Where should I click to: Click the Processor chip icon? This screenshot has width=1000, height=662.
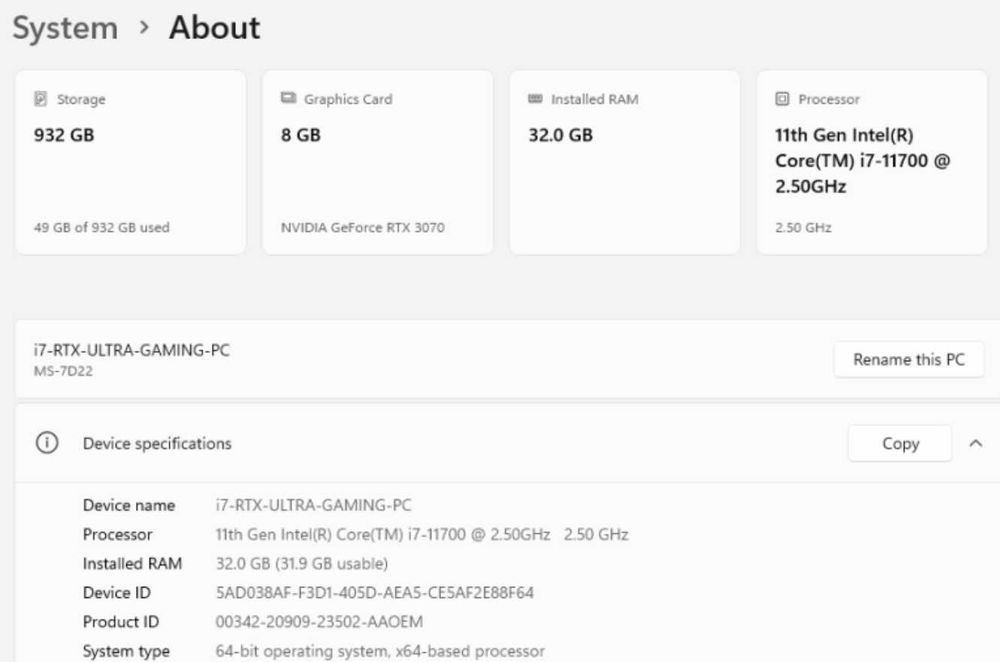point(782,99)
